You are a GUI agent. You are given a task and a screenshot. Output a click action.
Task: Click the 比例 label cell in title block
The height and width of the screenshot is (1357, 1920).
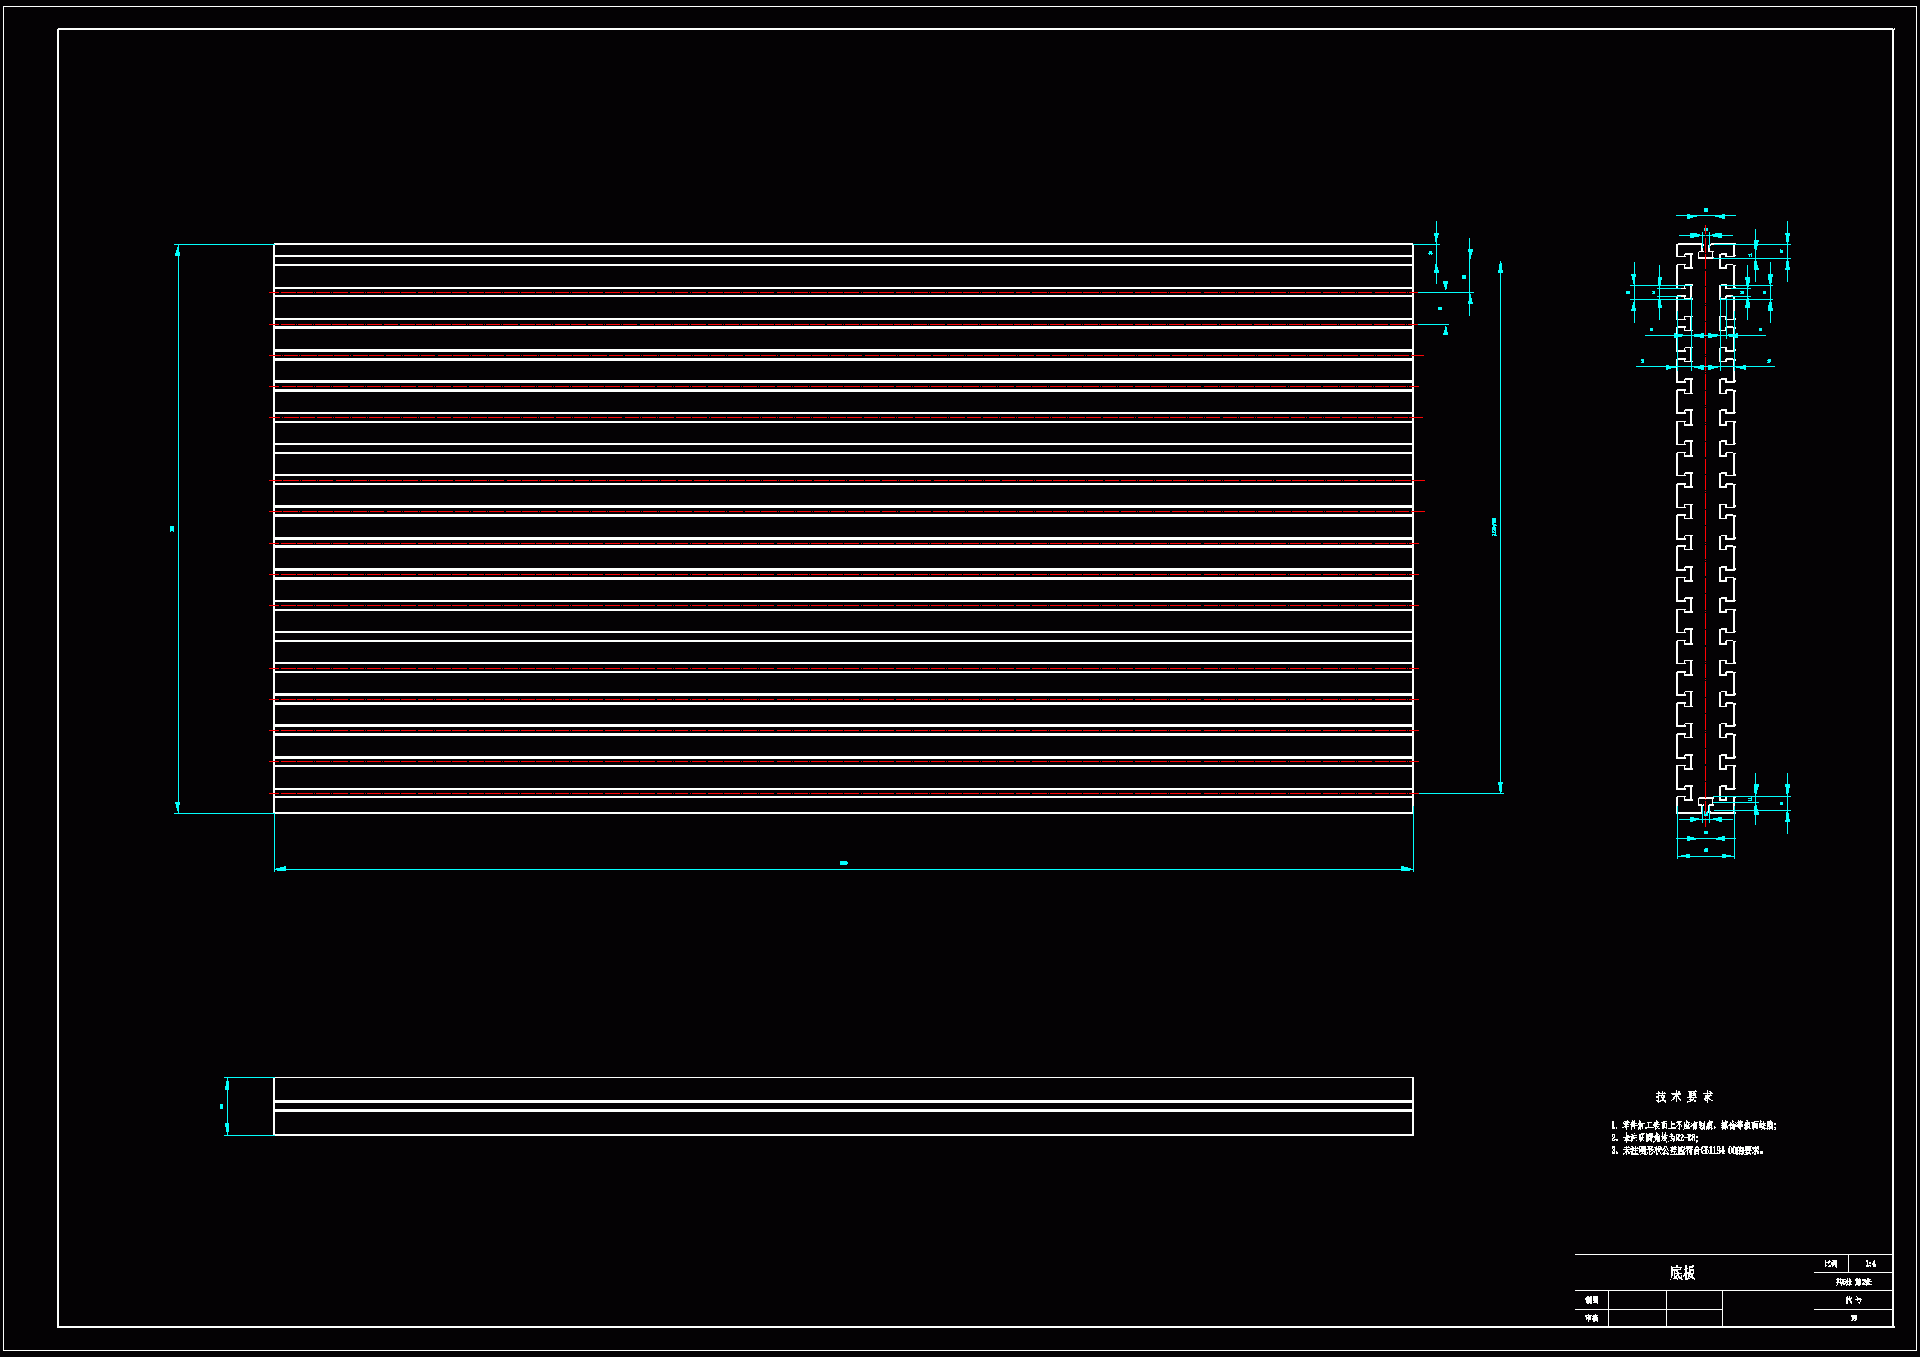(1830, 1264)
